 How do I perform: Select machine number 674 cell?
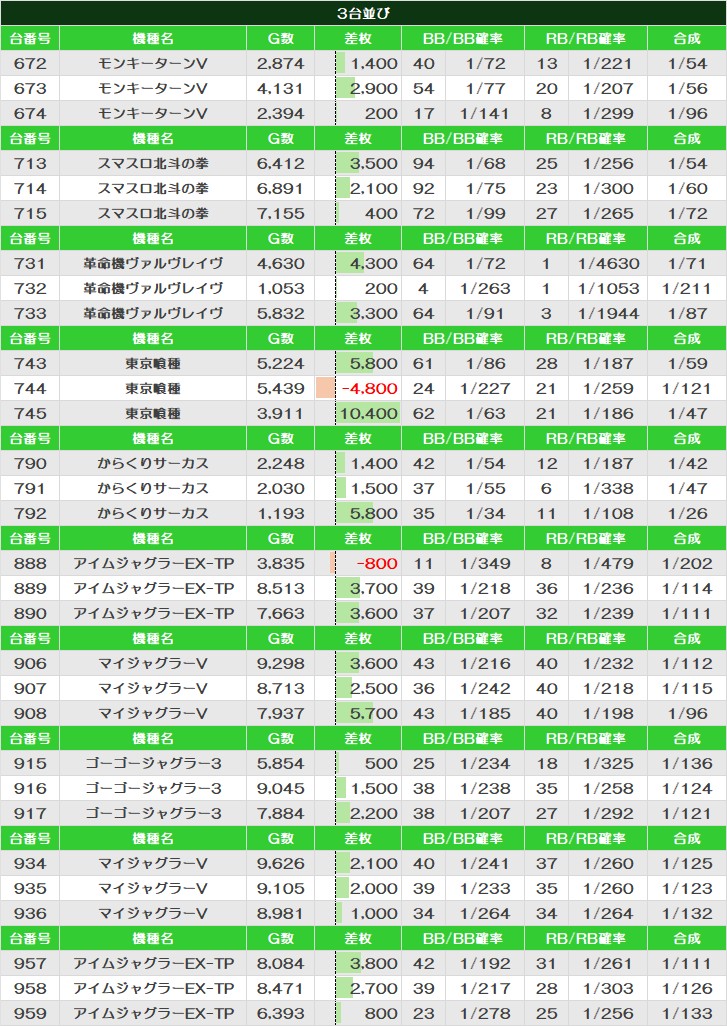(30, 113)
